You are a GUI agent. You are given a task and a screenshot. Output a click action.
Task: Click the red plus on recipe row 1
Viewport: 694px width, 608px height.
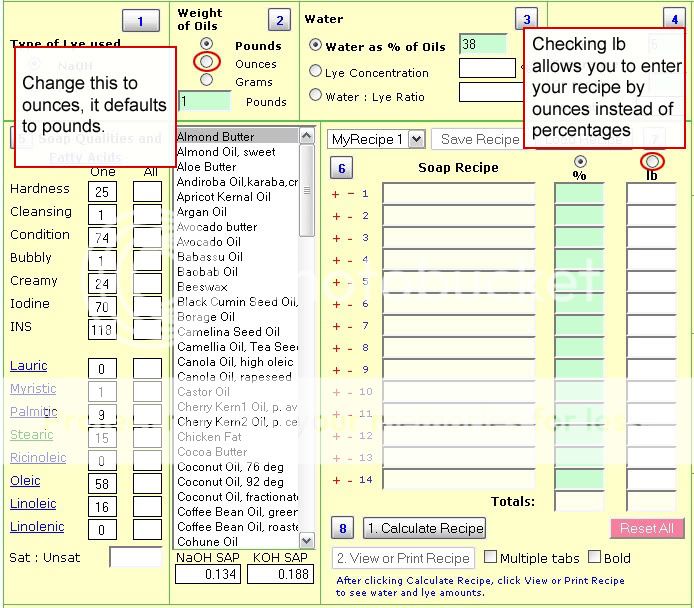click(336, 194)
